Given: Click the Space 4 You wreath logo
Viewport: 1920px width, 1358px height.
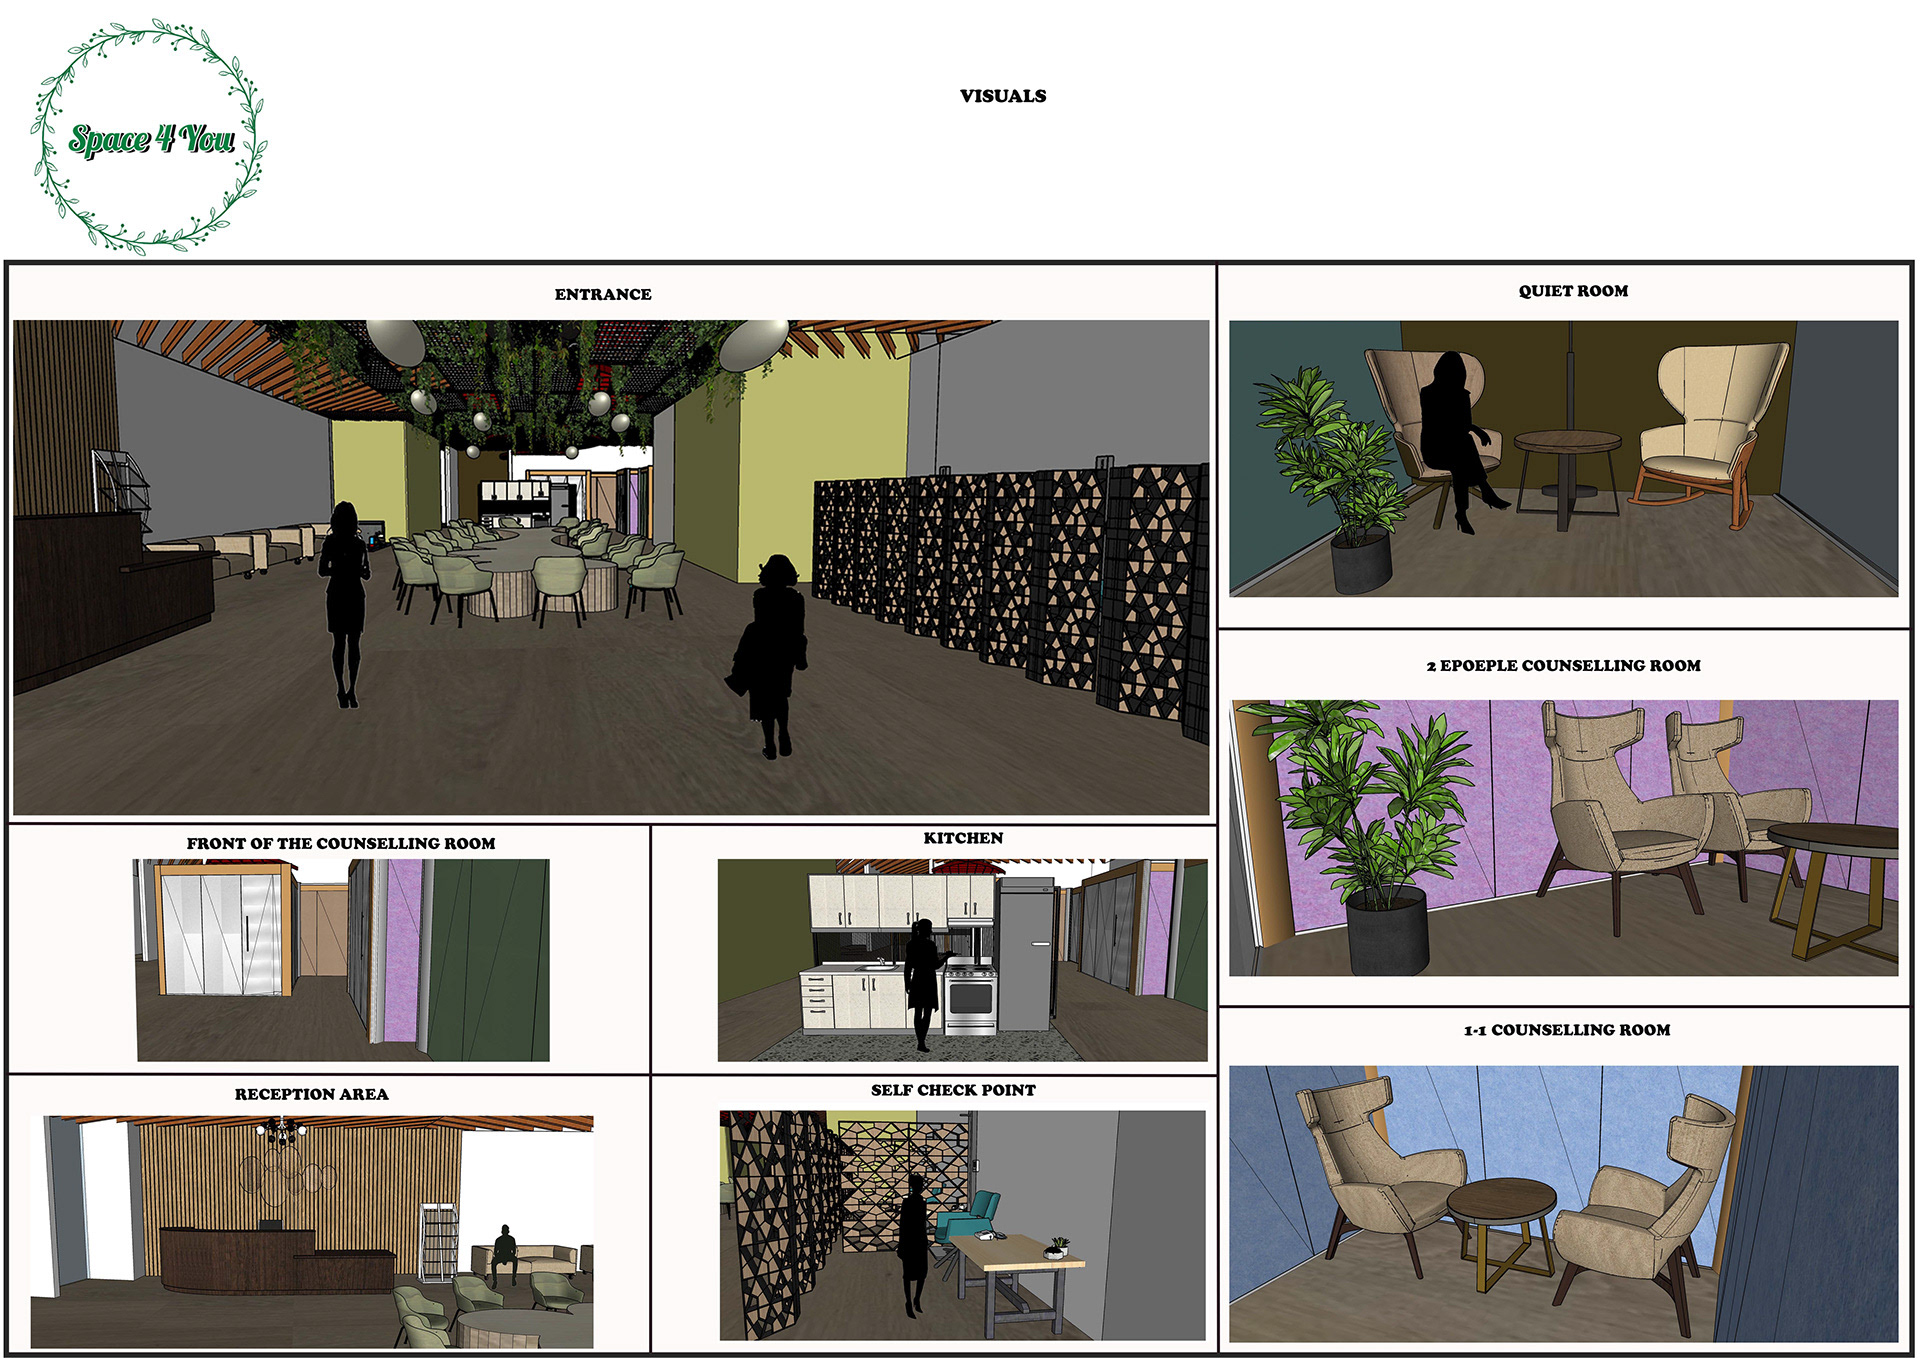Looking at the screenshot, I should (150, 137).
